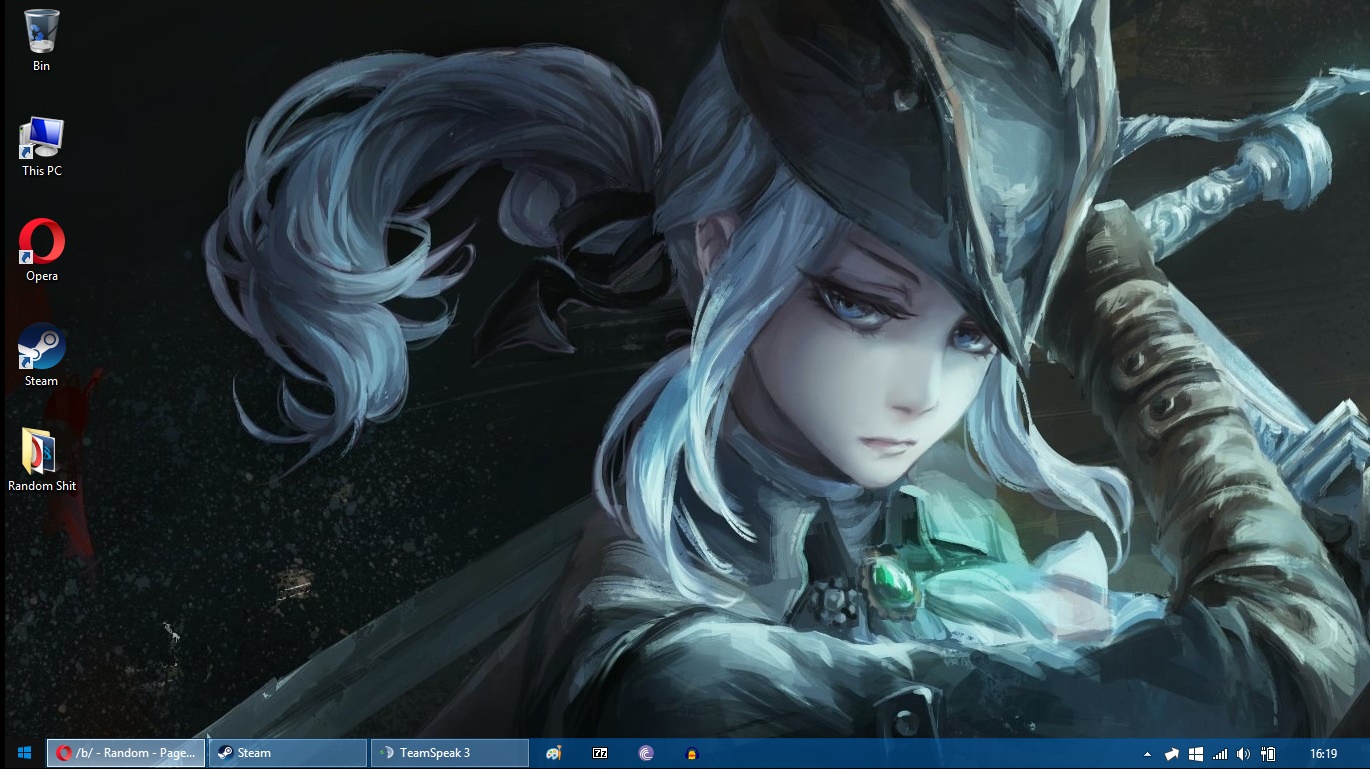1370x769 pixels.
Task: Open the network signal tray icon
Action: [x=1220, y=753]
